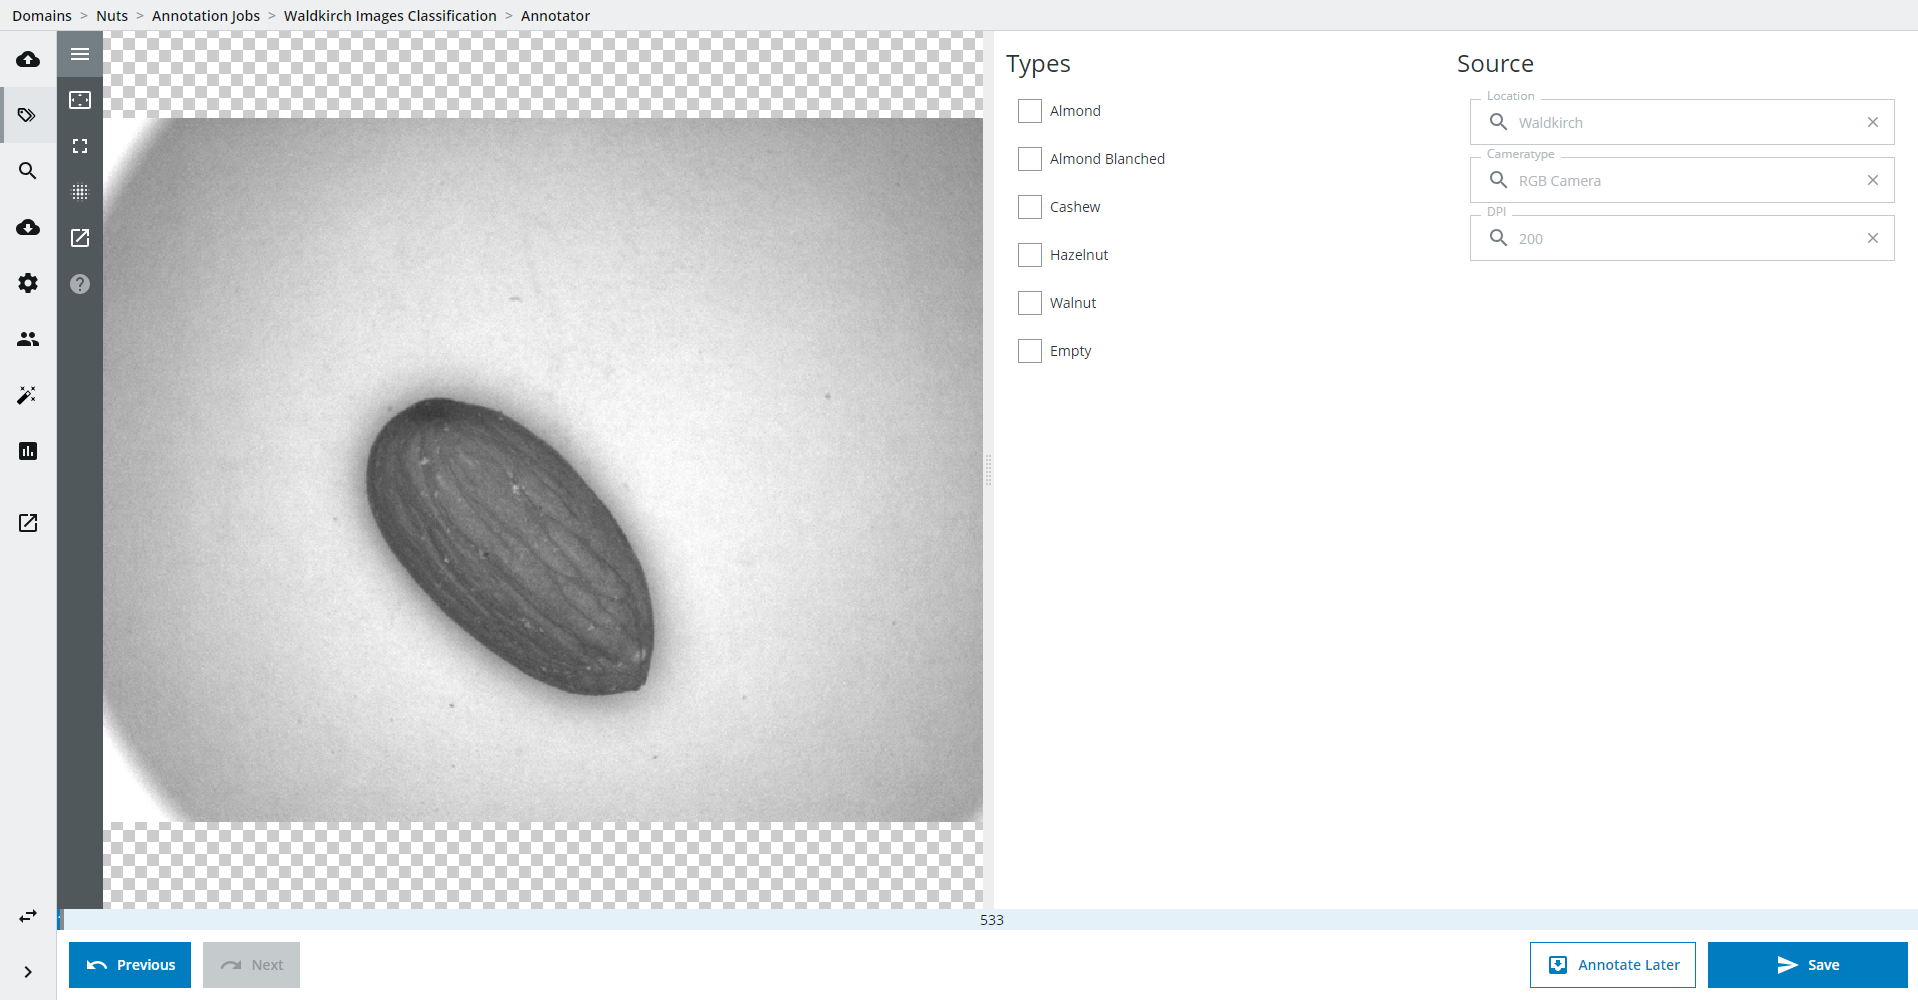Image resolution: width=1918 pixels, height=1000 pixels.
Task: Clear the Location field with its X
Action: pos(1873,122)
